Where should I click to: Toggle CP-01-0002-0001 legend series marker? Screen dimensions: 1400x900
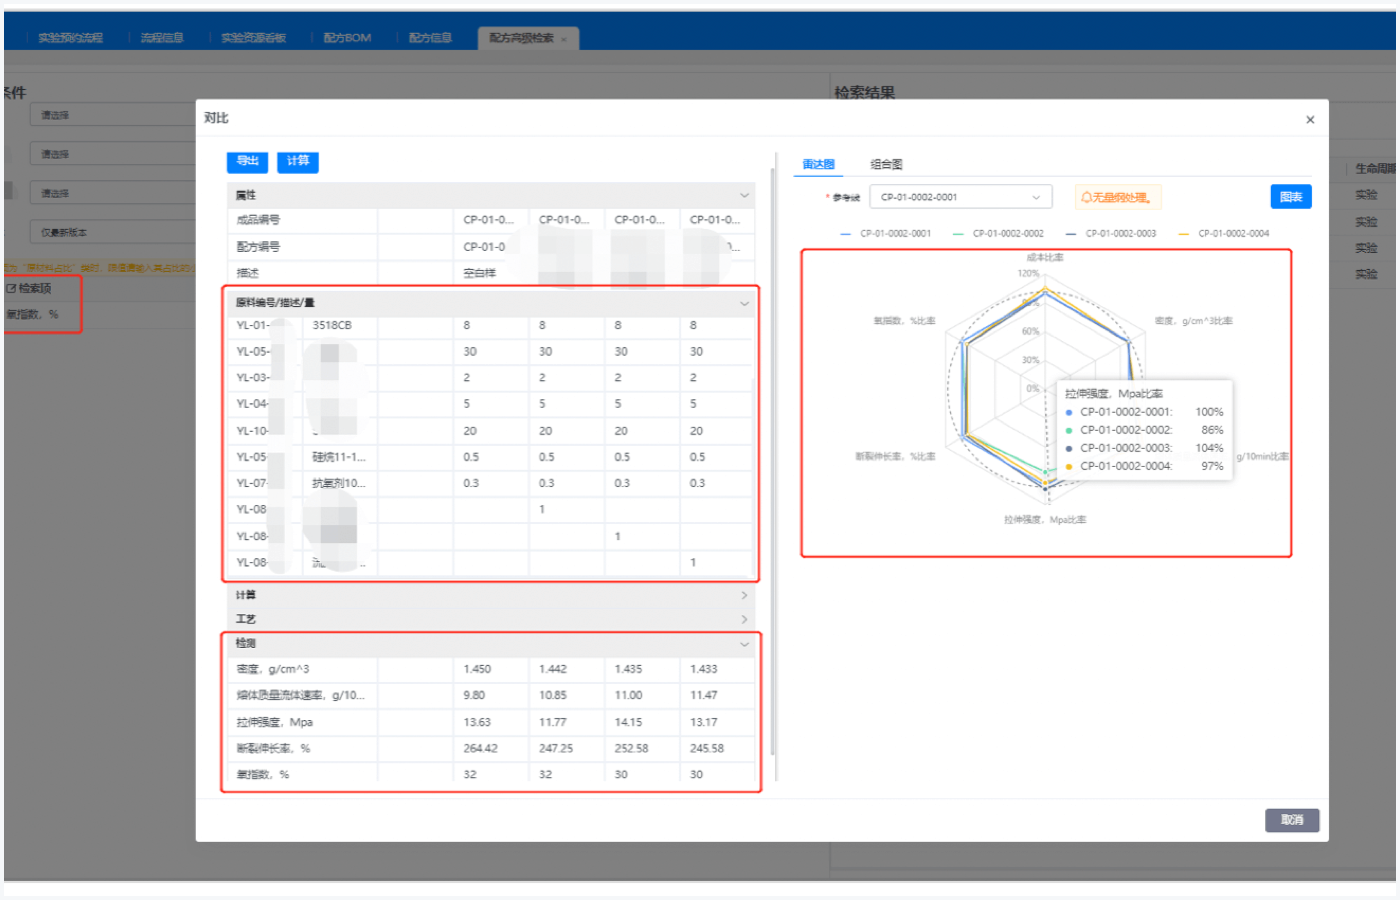pos(846,234)
